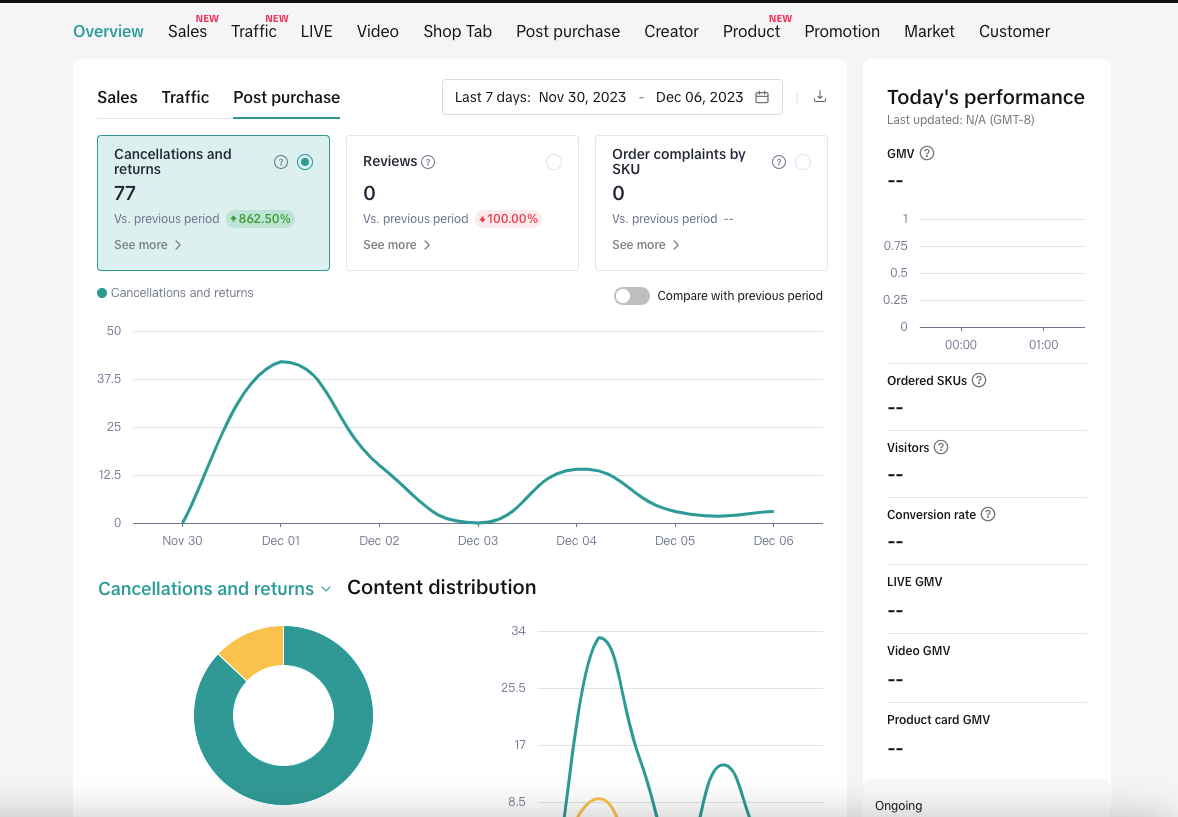This screenshot has height=817, width=1178.
Task: Expand Cancellations and returns dropdown heading
Action: pos(214,589)
